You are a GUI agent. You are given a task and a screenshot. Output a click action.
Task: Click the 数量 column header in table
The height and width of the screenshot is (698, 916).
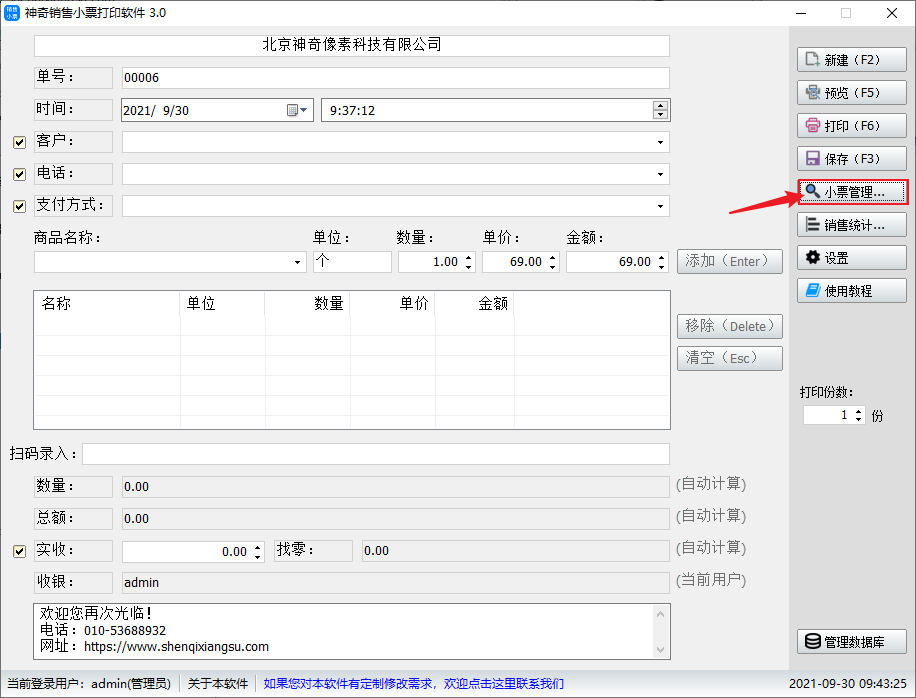(307, 304)
